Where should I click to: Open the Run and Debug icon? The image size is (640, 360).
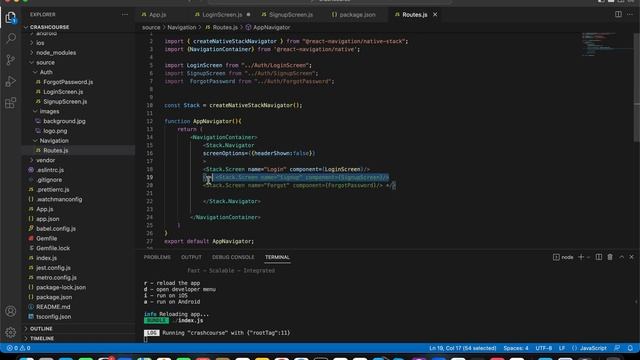coord(11,81)
